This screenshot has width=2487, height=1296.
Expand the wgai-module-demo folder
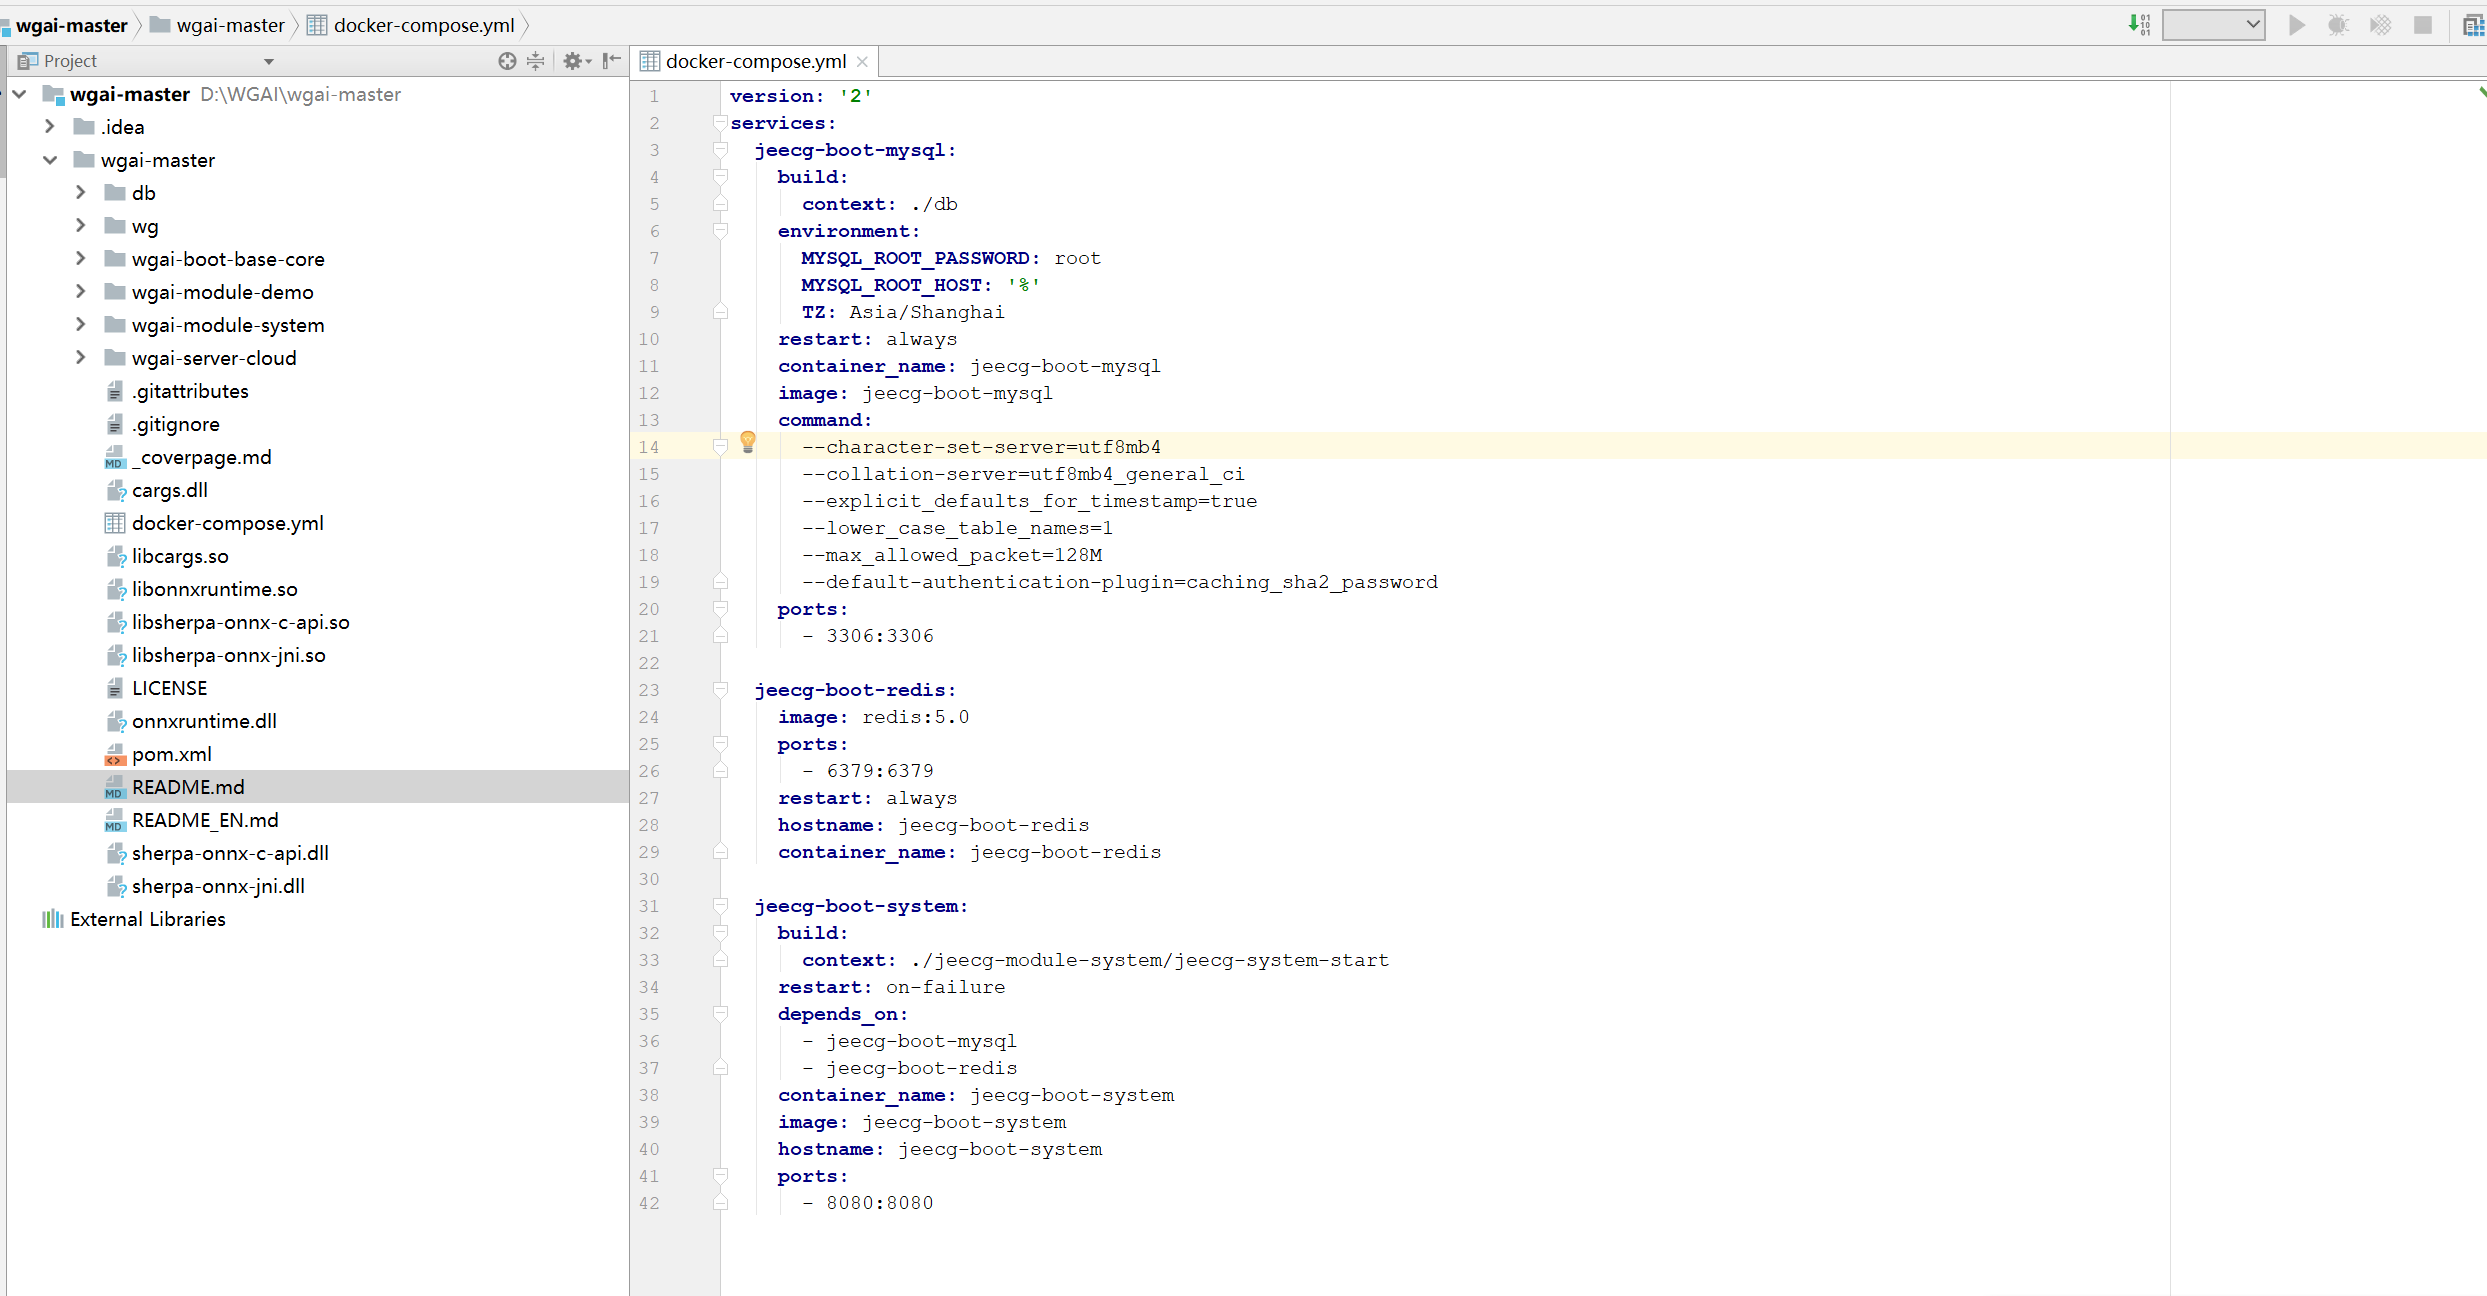pos(81,292)
